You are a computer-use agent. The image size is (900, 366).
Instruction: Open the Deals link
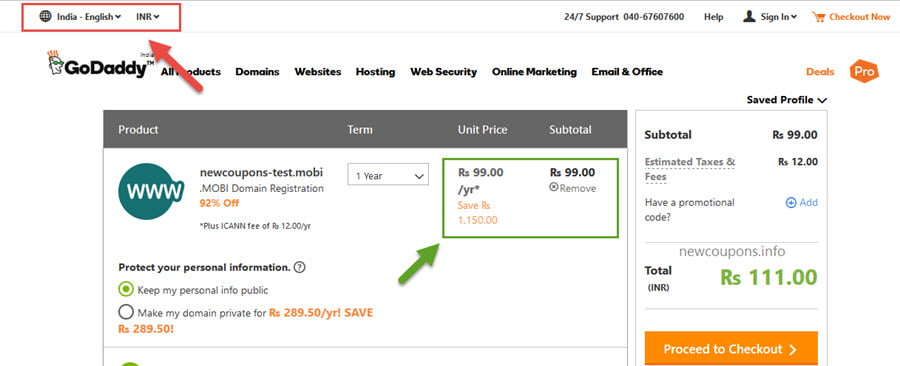coord(820,72)
